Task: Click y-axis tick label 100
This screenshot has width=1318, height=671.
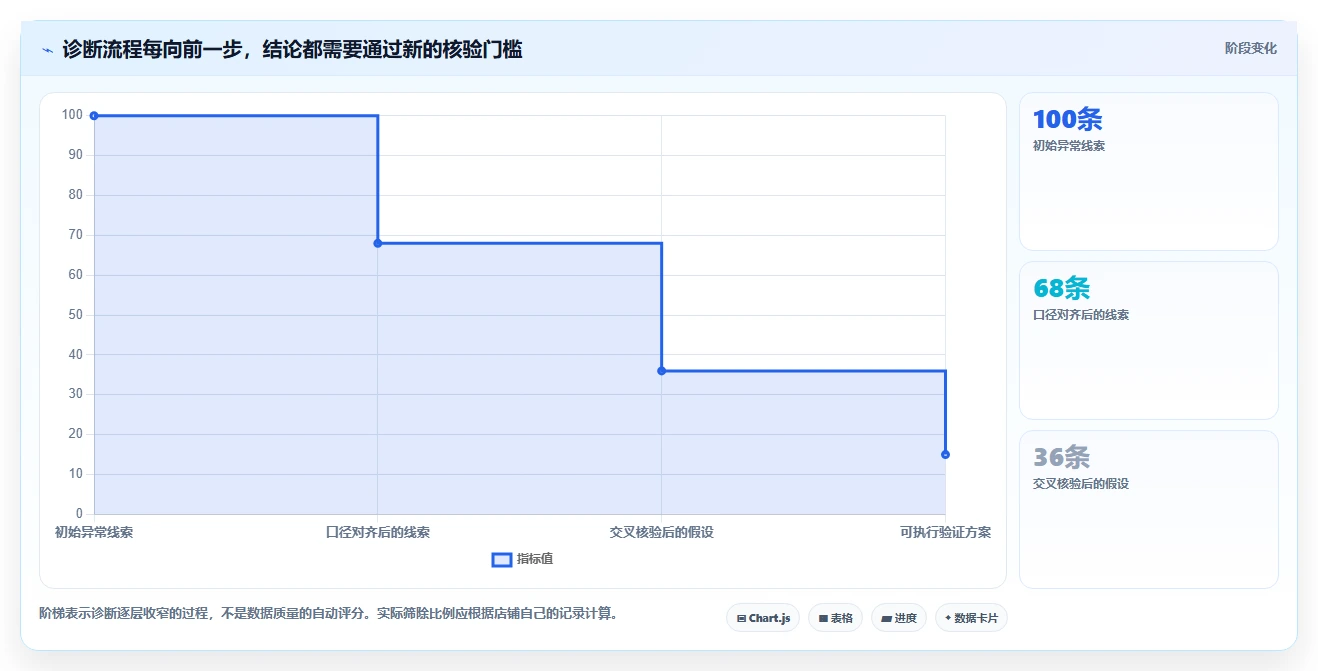Action: (x=72, y=115)
